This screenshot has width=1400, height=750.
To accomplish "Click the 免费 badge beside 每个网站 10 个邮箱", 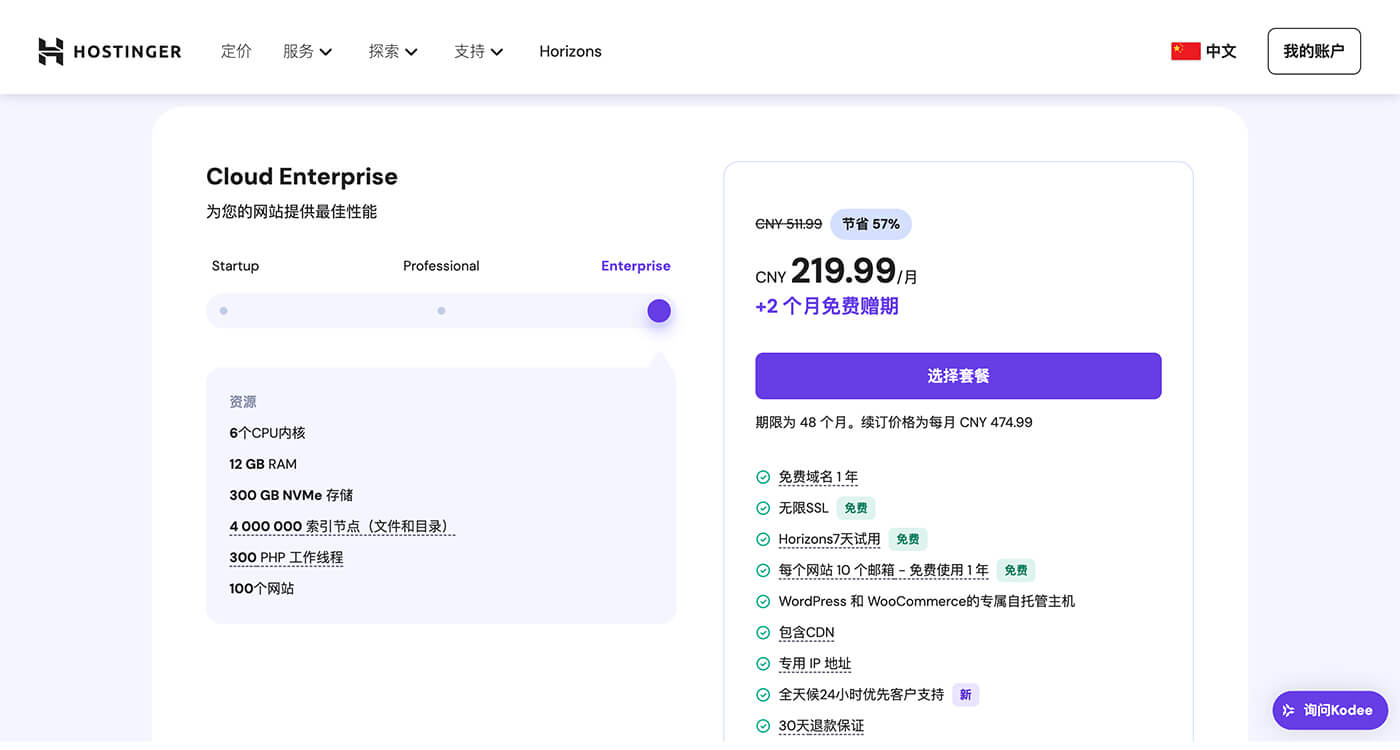I will pyautogui.click(x=1016, y=570).
